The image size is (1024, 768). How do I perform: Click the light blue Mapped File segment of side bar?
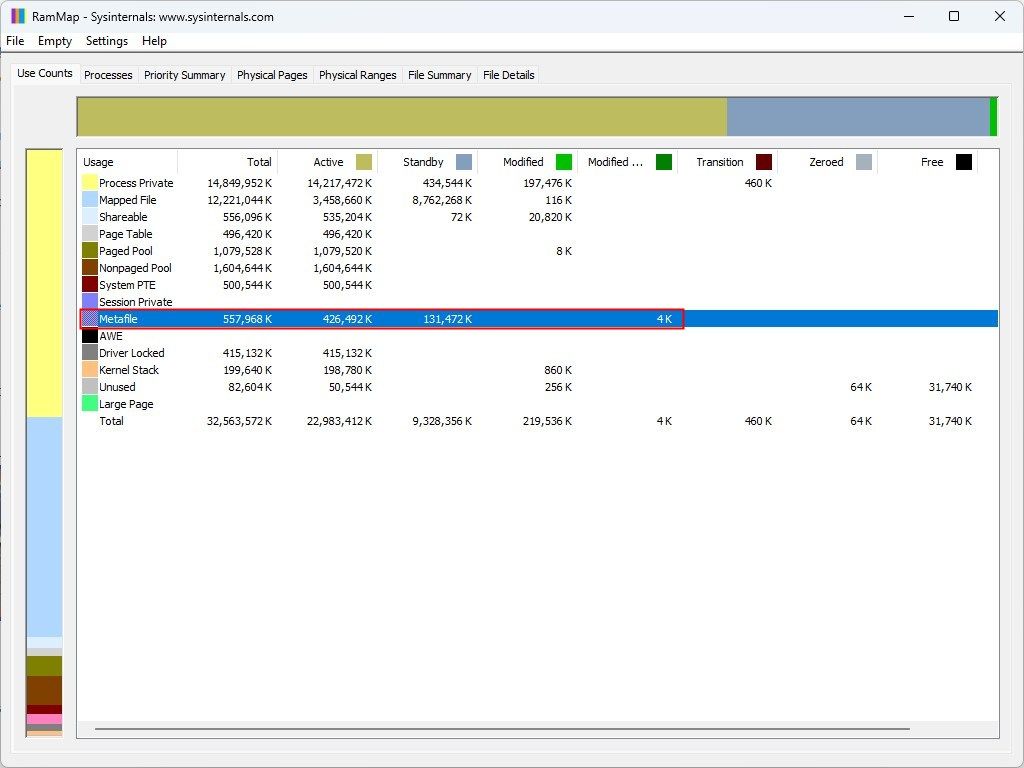tap(44, 526)
